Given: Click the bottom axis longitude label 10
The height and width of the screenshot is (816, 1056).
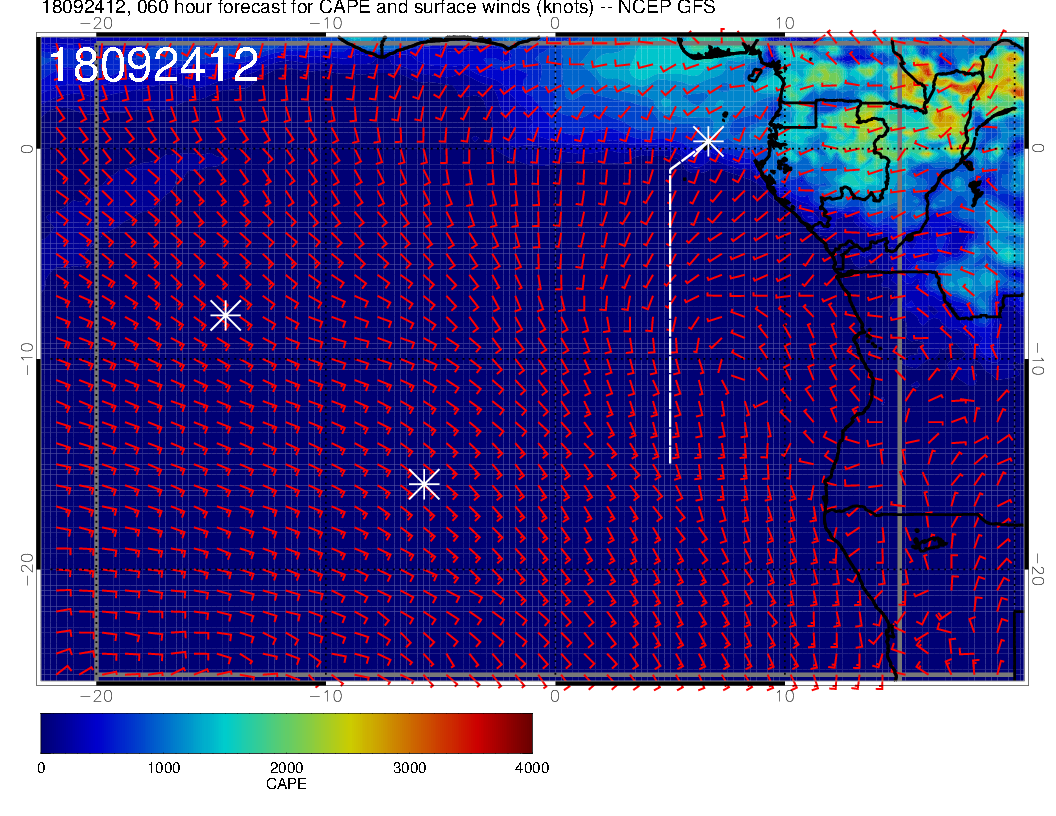Looking at the screenshot, I should coord(785,695).
